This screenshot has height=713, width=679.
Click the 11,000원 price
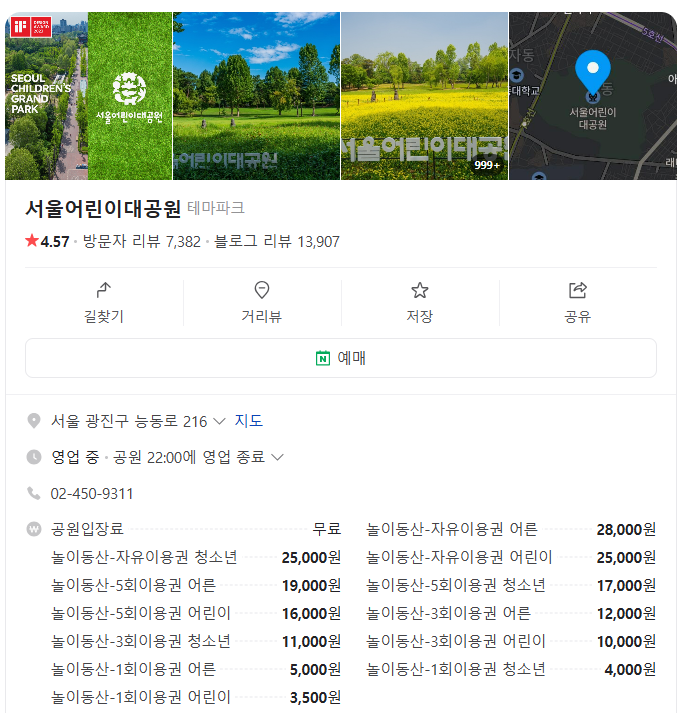tap(312, 642)
